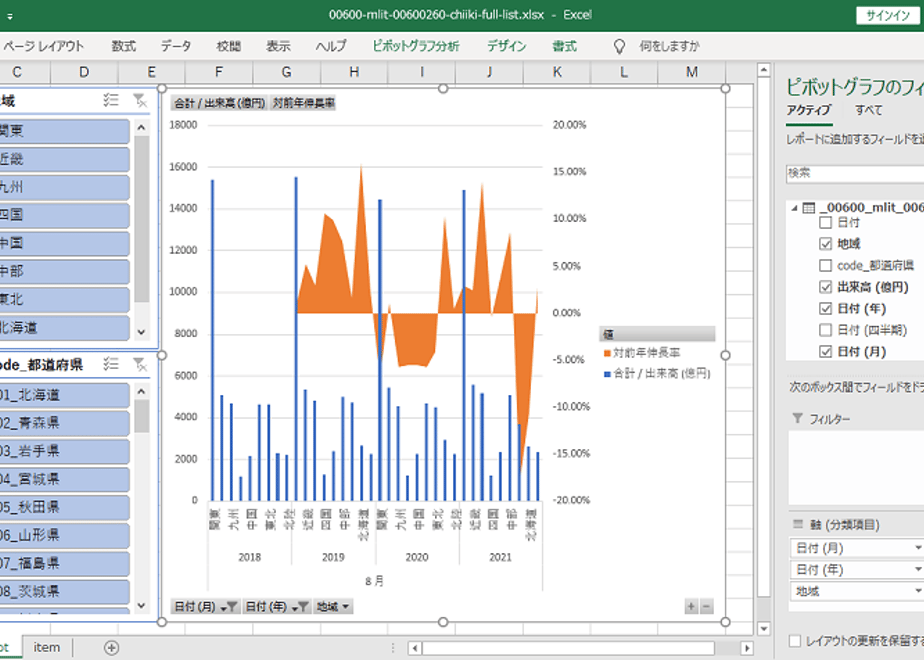Viewport: 924px width, 660px height.
Task: Click the field search box
Action: [x=854, y=173]
